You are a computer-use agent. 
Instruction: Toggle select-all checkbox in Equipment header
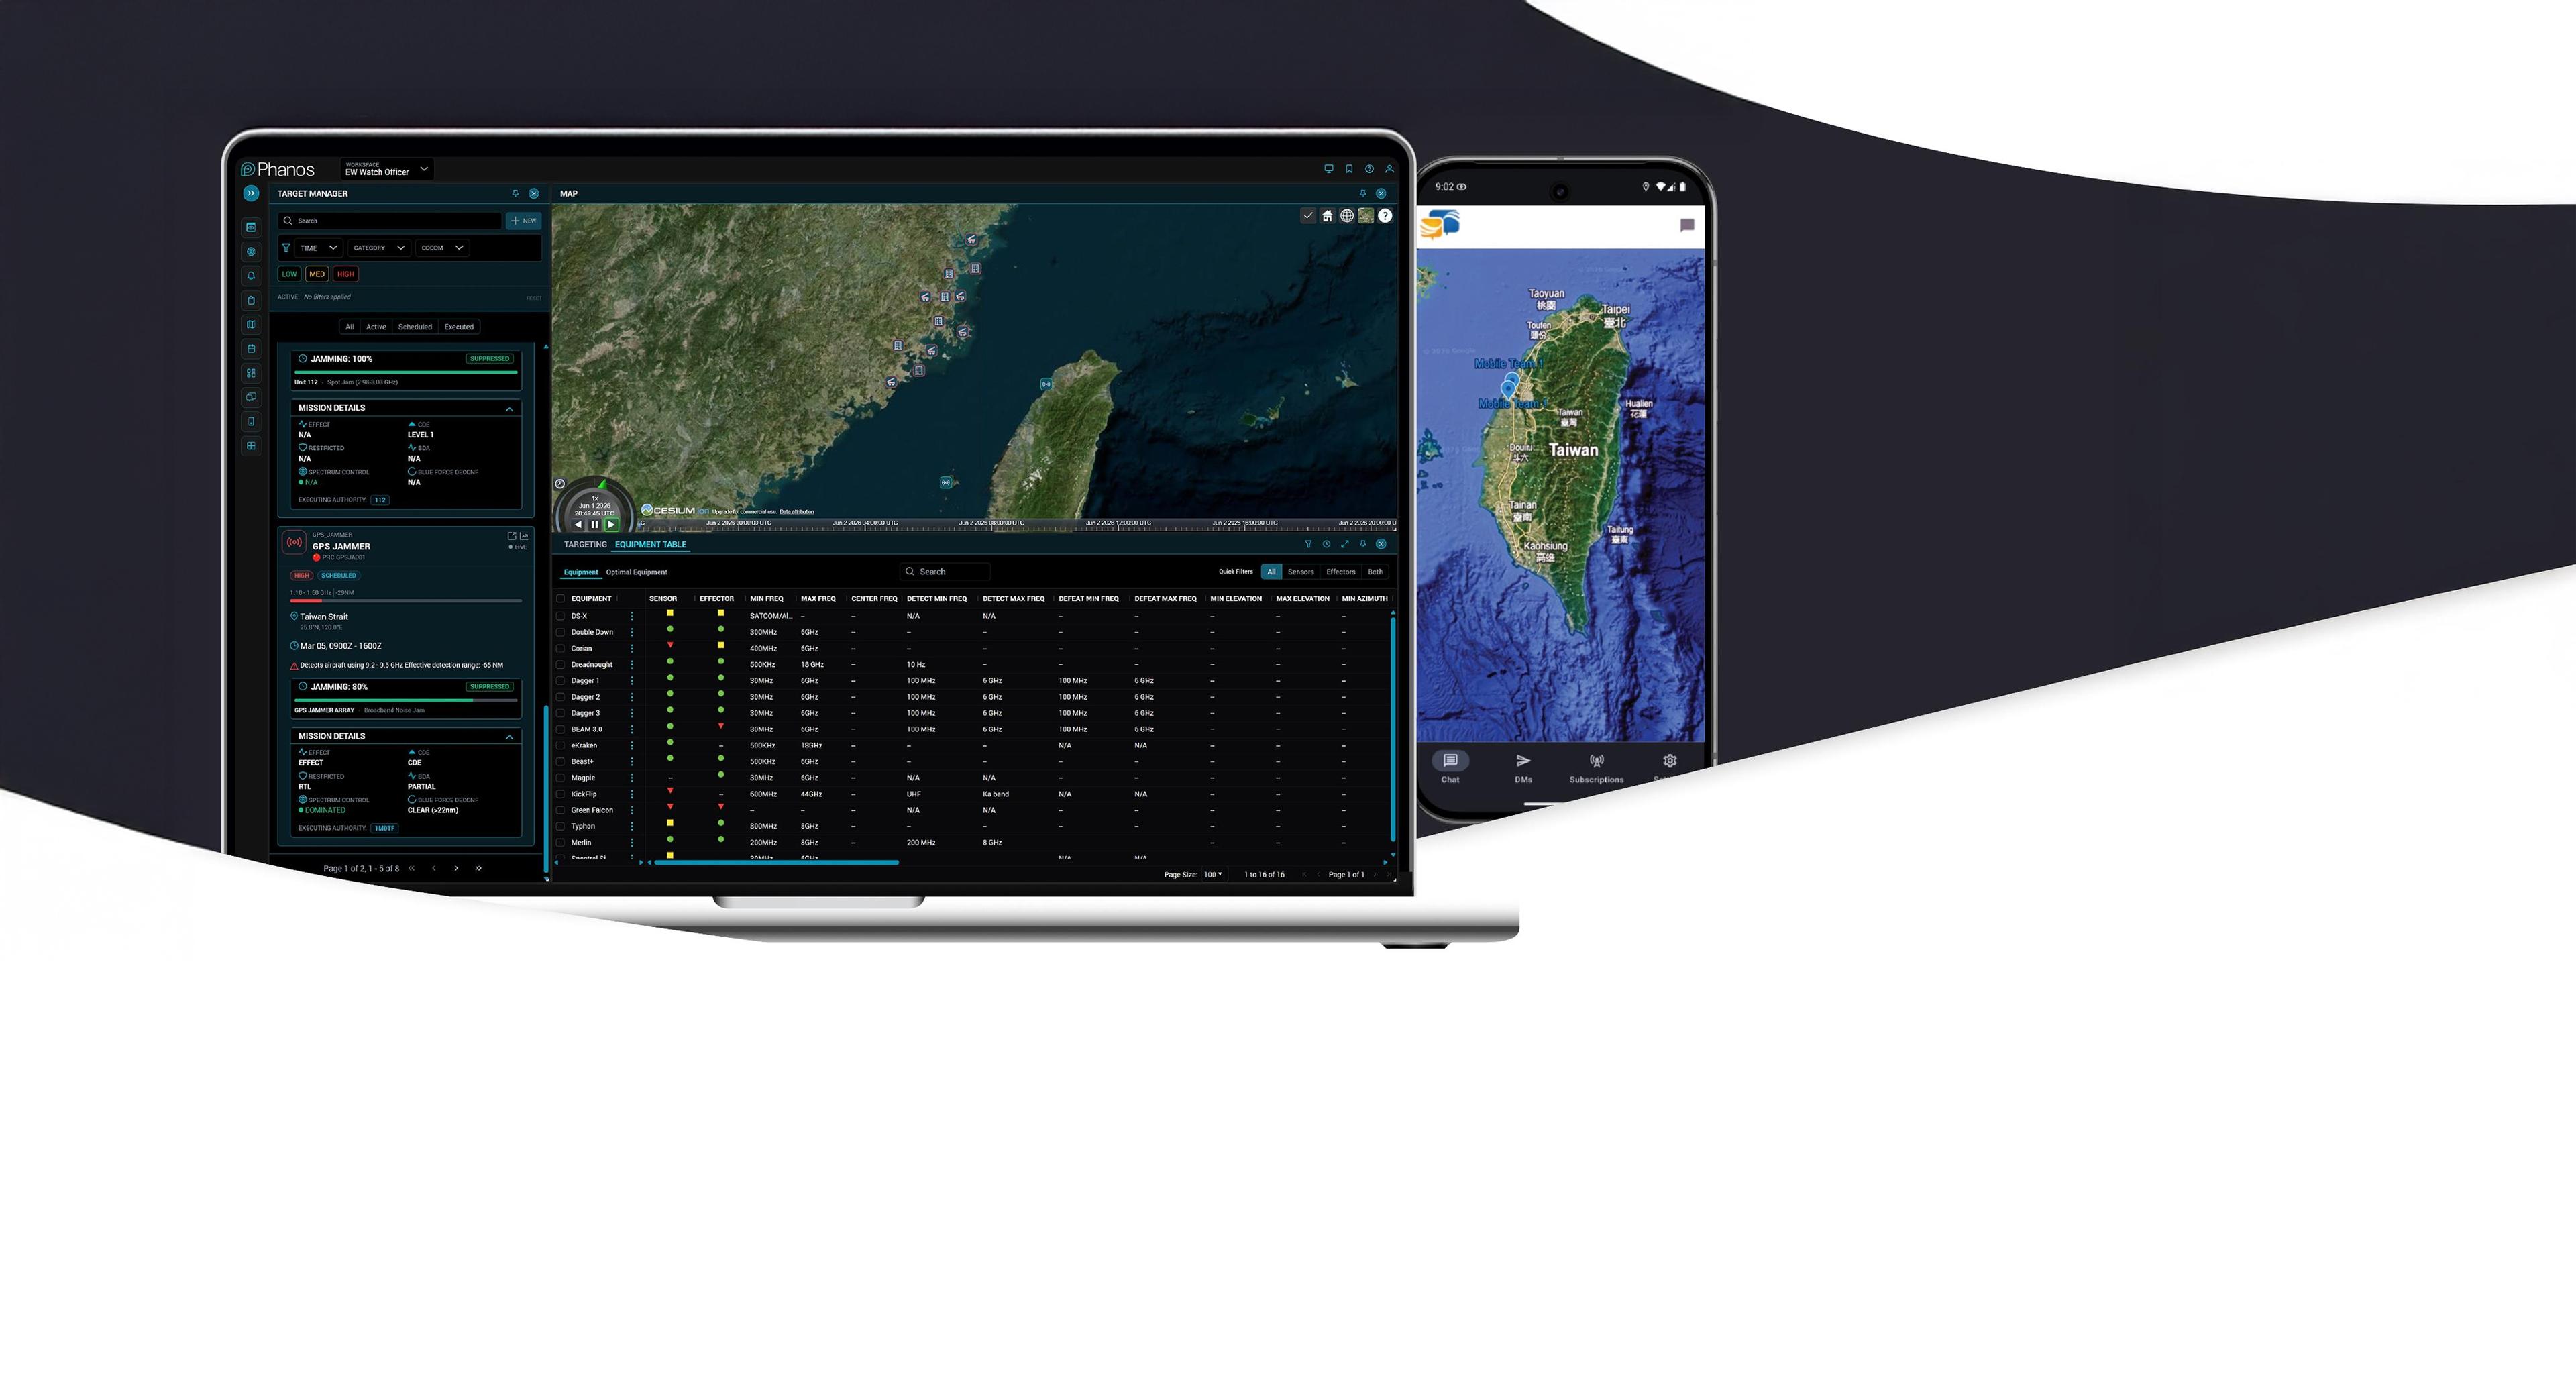click(560, 599)
